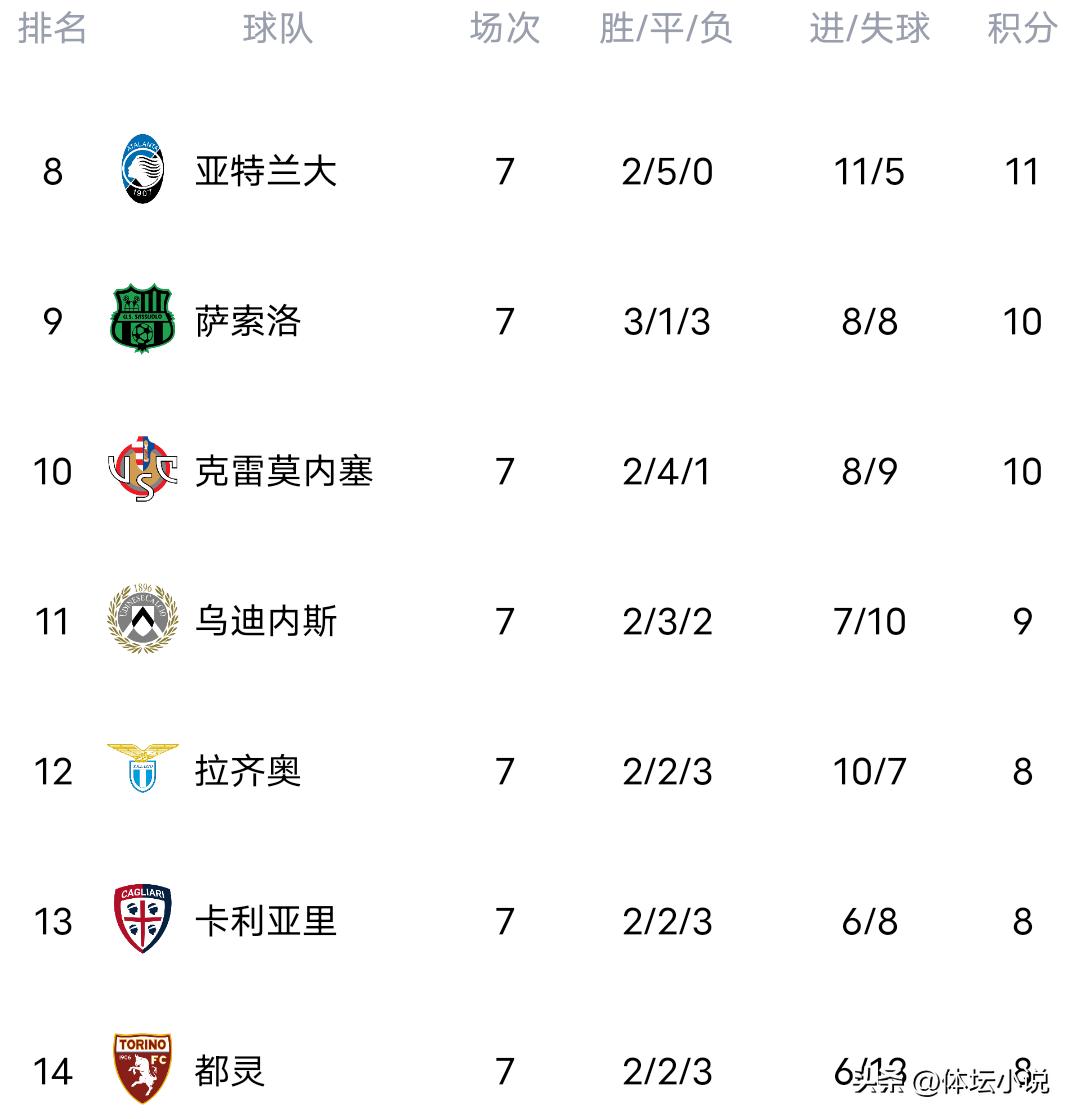Select the 积分 column header
1074x1119 pixels.
(x=1022, y=28)
